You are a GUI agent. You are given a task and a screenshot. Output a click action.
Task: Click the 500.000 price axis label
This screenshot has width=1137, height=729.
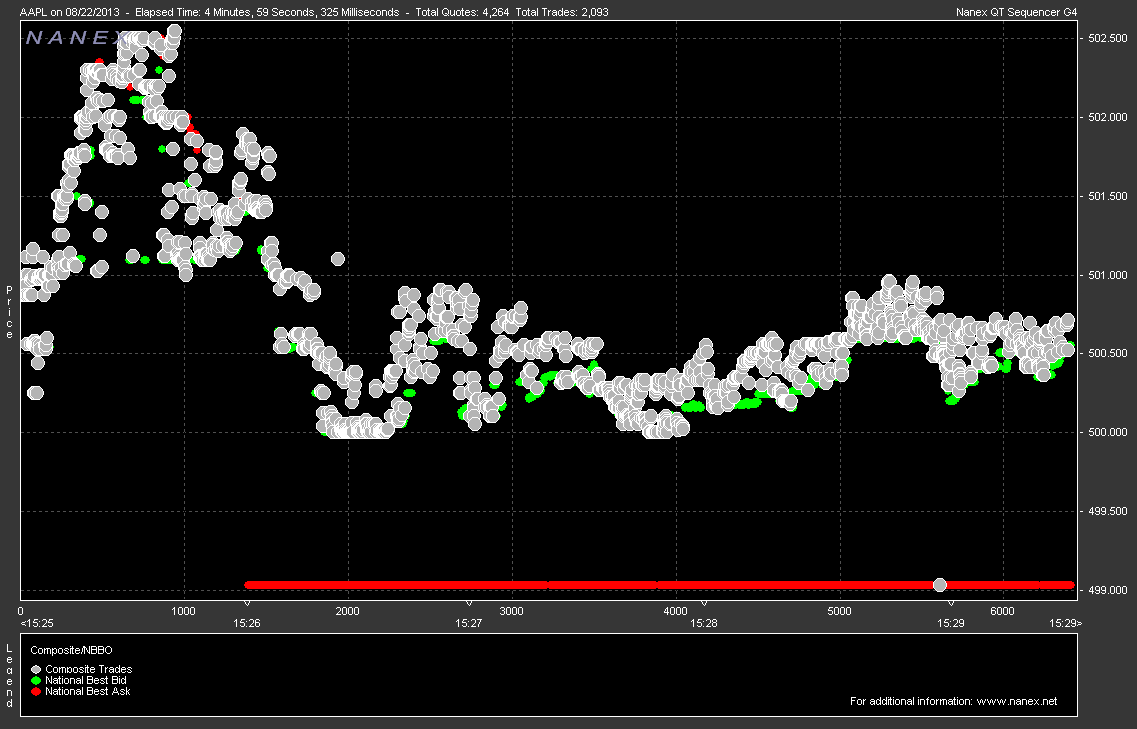pos(1106,432)
